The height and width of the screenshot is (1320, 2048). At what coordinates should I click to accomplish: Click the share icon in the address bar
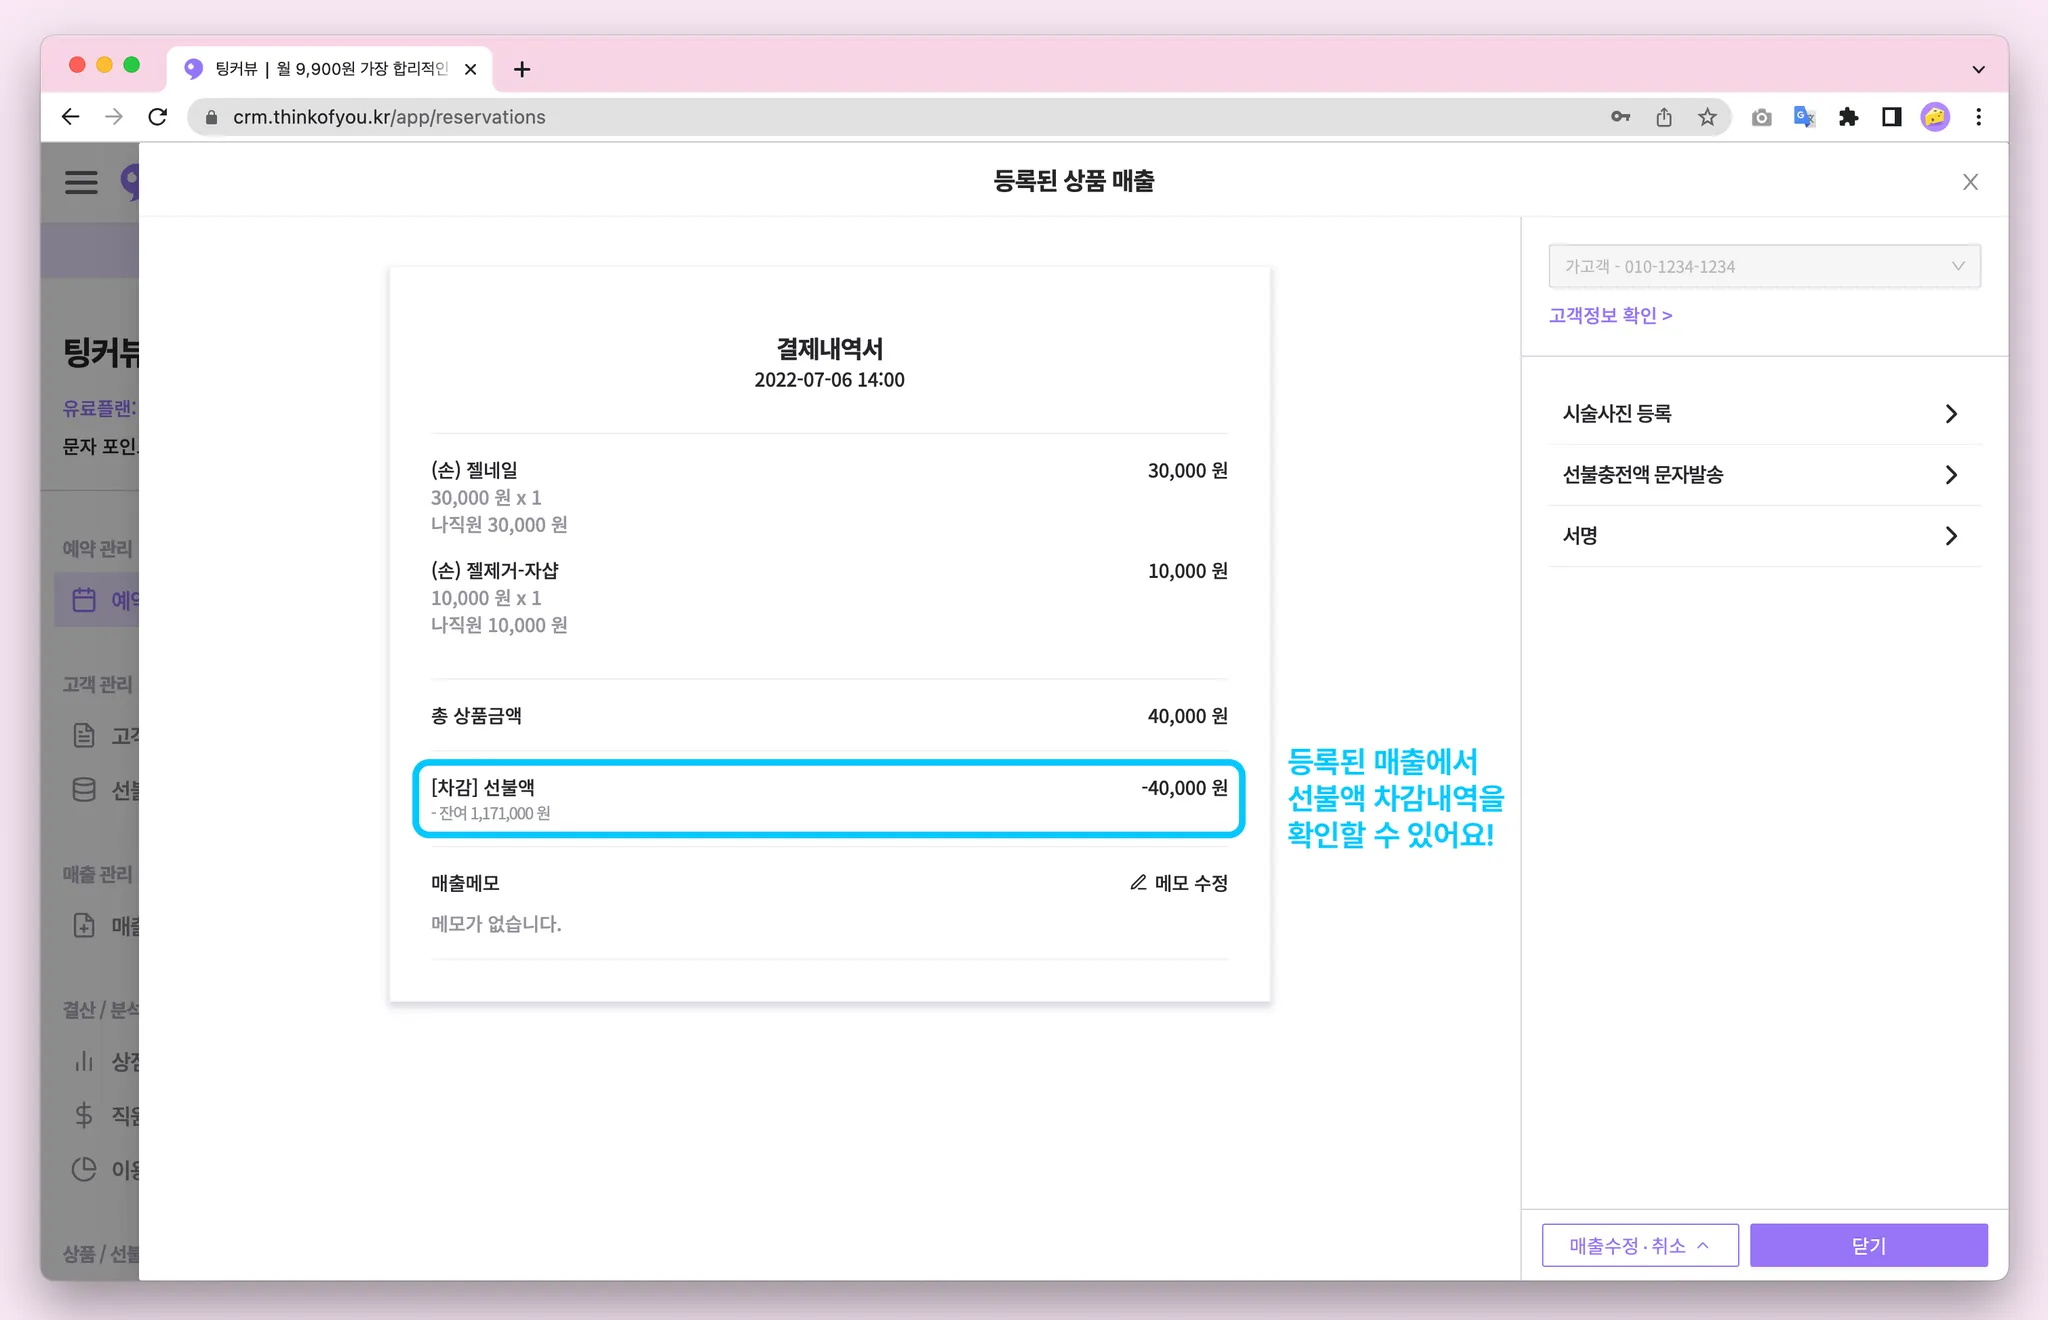1664,117
